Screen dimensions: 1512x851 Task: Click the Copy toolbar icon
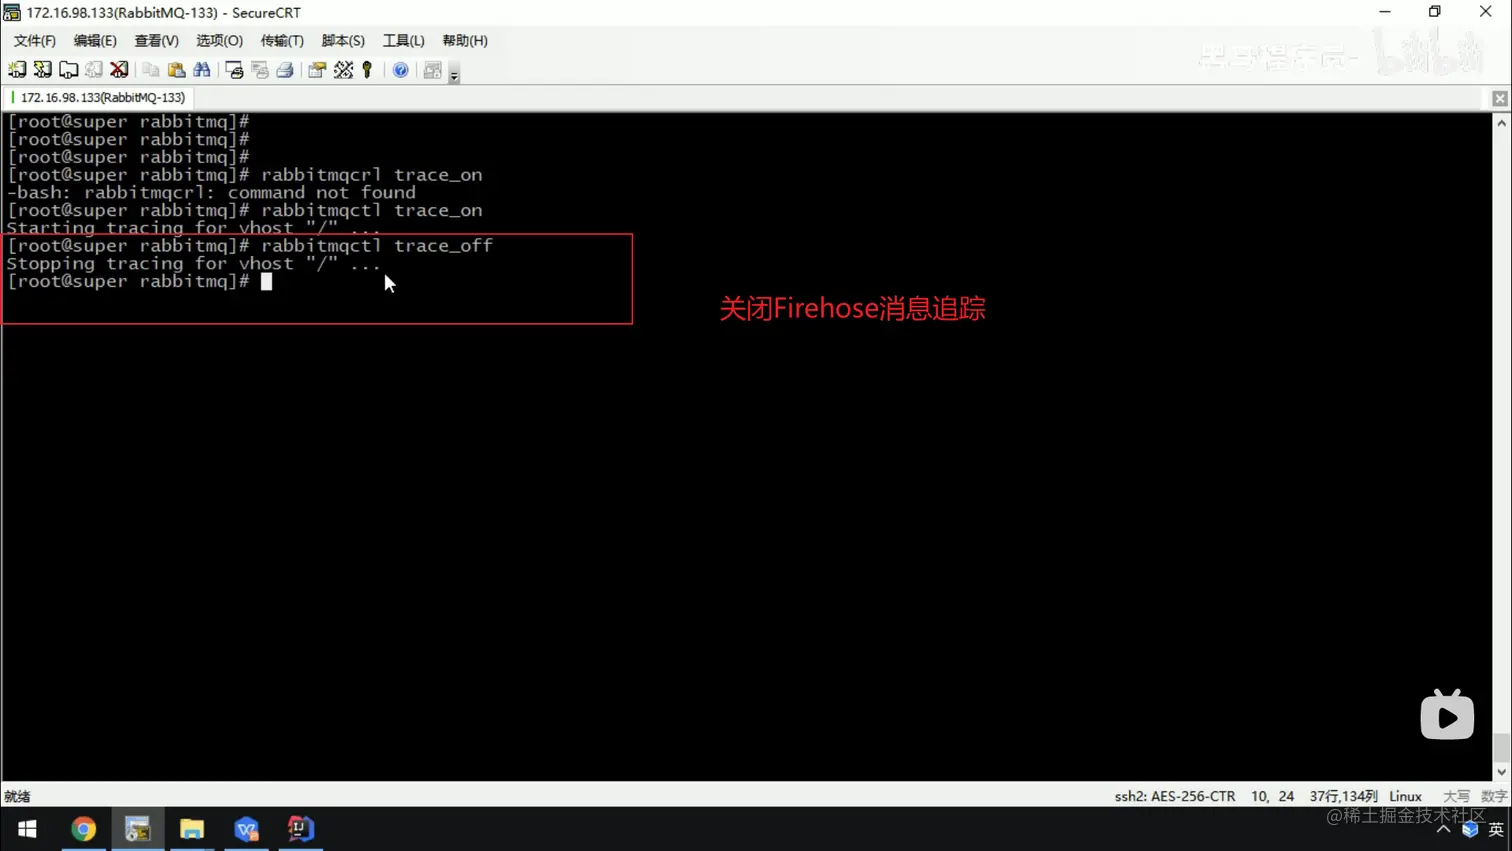tap(151, 70)
